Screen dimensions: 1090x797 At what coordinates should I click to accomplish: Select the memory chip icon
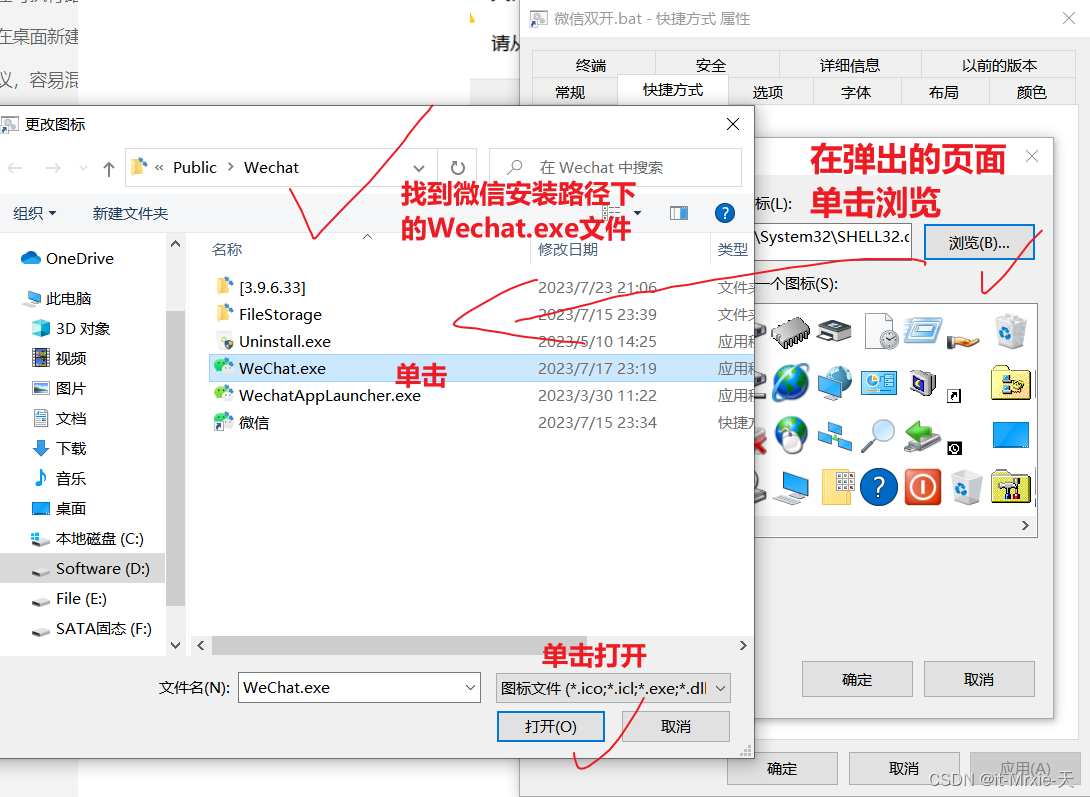790,331
